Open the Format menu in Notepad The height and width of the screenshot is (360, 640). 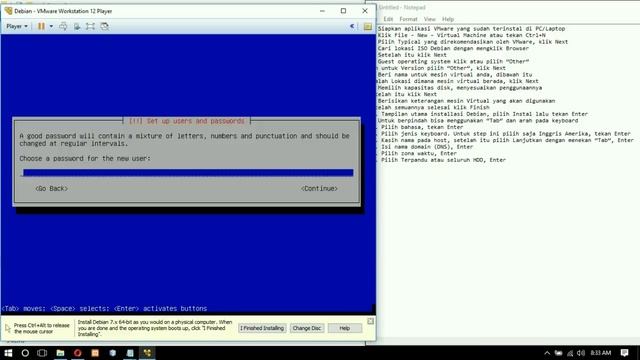[x=408, y=19]
